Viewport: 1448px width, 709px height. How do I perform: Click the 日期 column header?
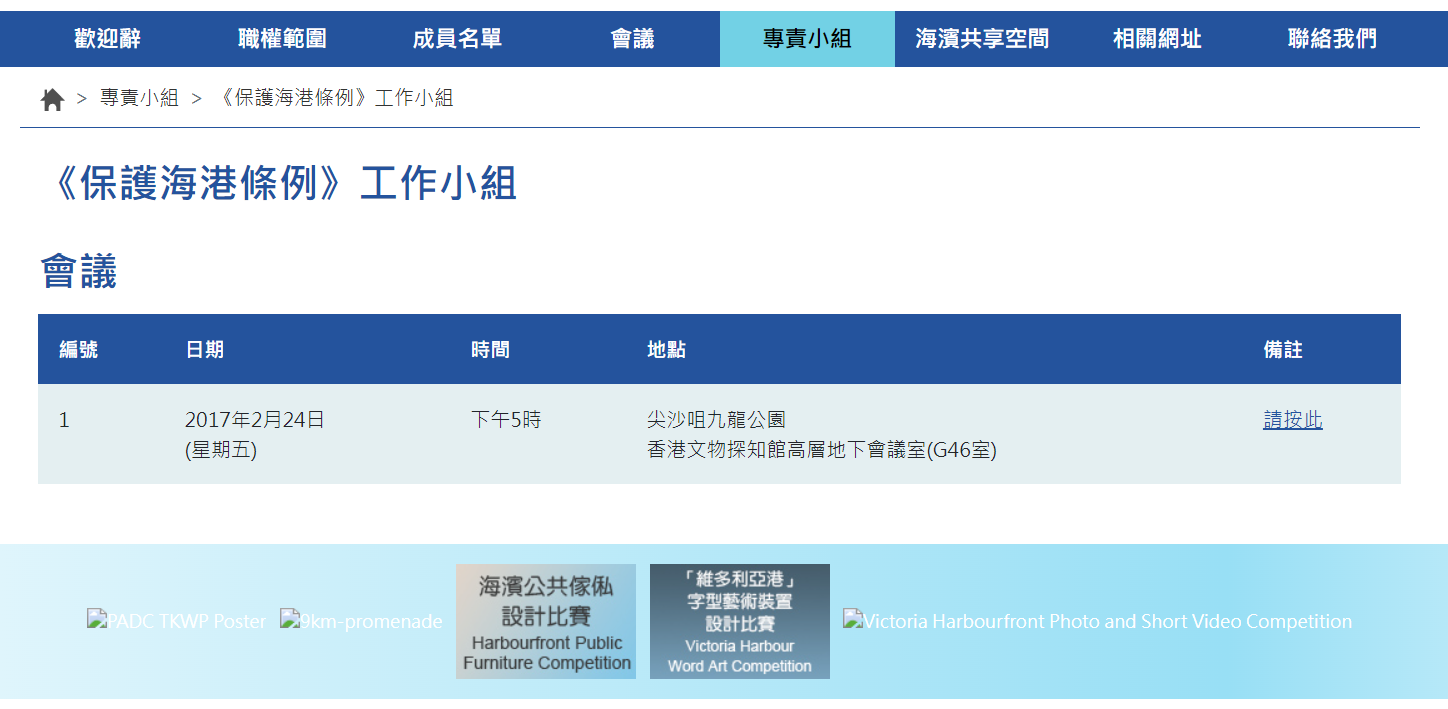[x=204, y=350]
